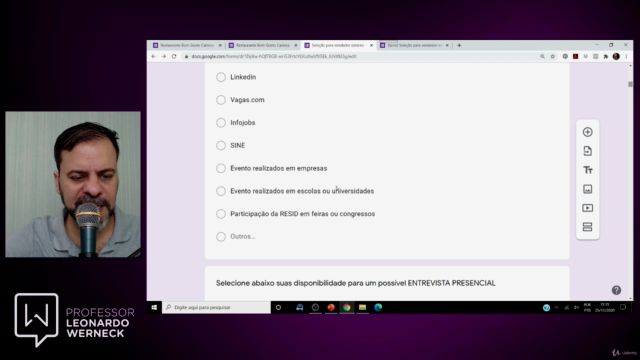This screenshot has width=640, height=360.
Task: Open Windows Start menu
Action: coord(154,307)
